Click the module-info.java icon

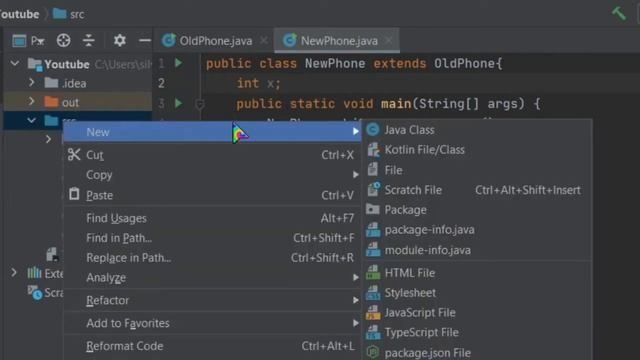coord(373,249)
